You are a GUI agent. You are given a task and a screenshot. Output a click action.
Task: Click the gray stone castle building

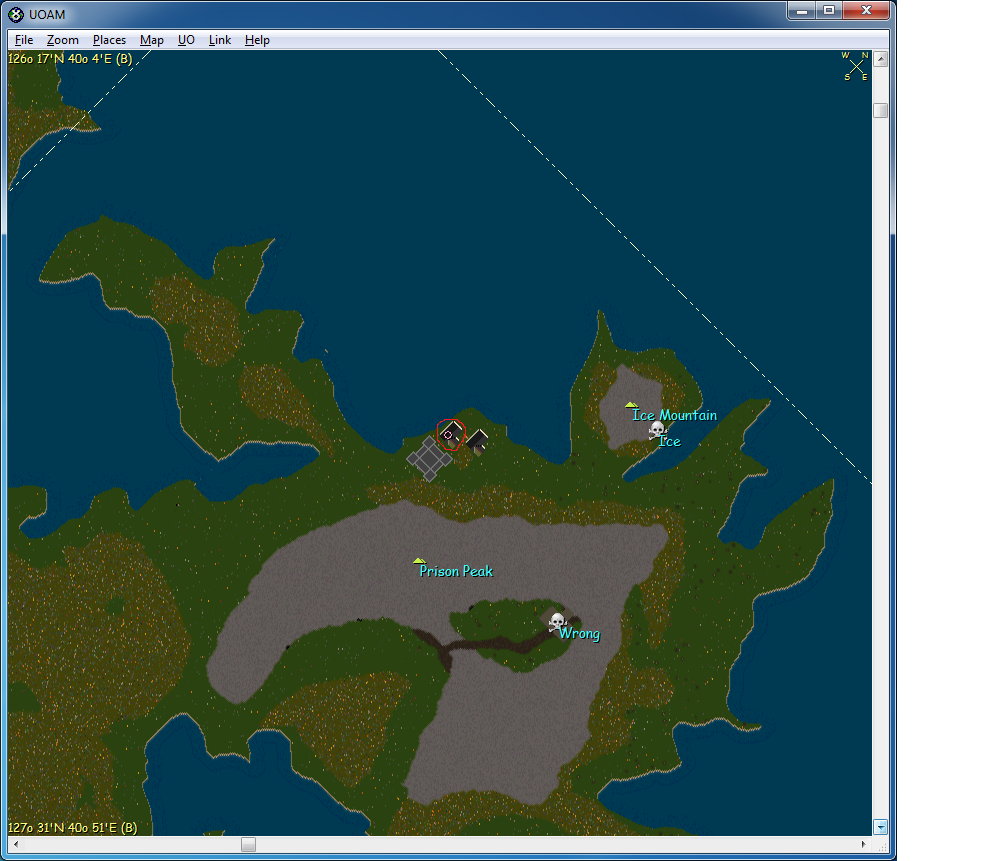429,459
